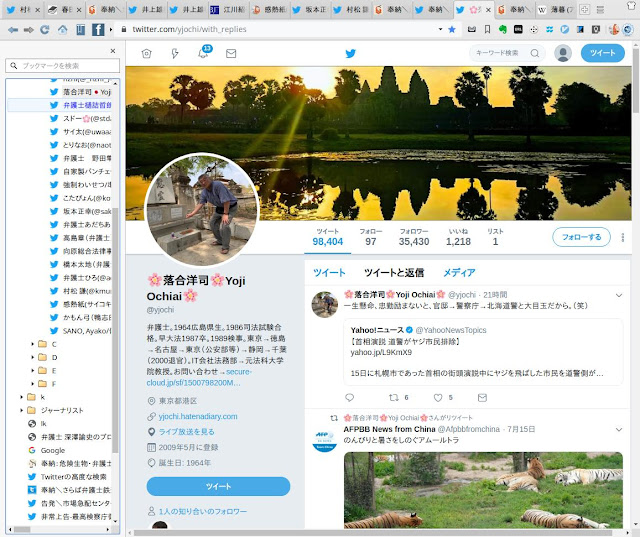Viewport: 640px width, 537px height.
Task: Add a new browser tab
Action: coord(584,9)
